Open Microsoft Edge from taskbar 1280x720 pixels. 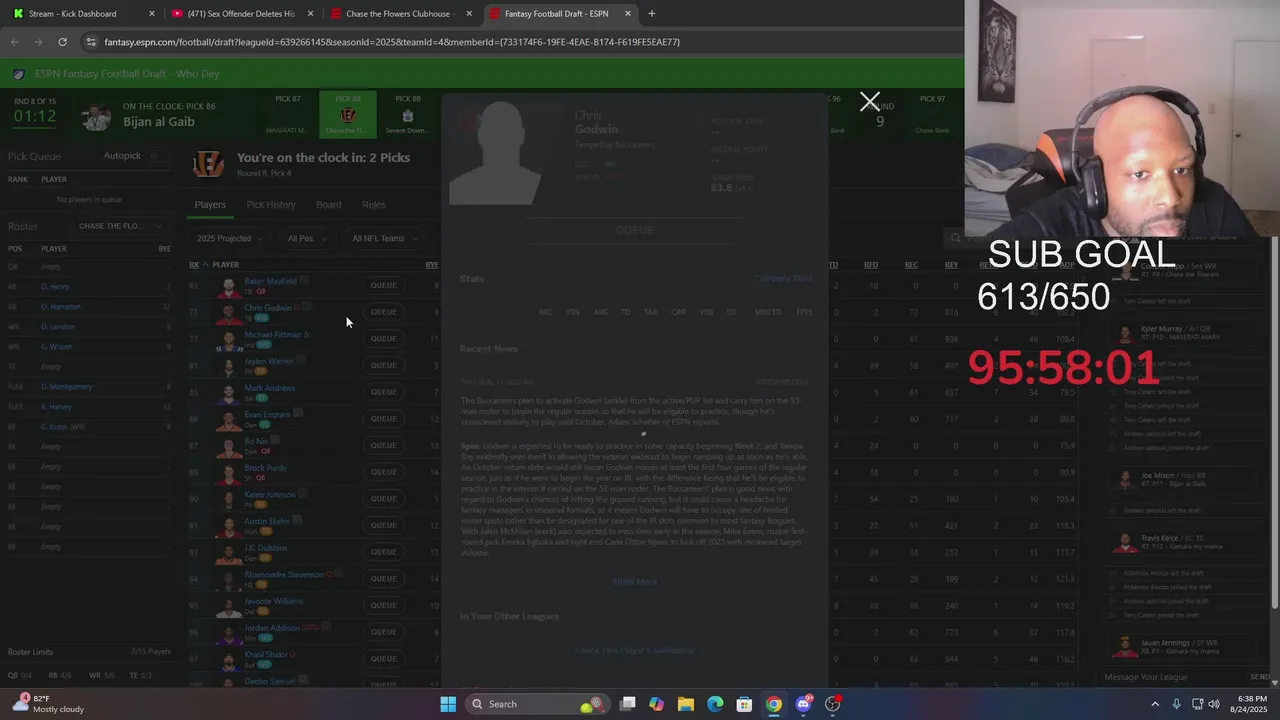(x=715, y=704)
